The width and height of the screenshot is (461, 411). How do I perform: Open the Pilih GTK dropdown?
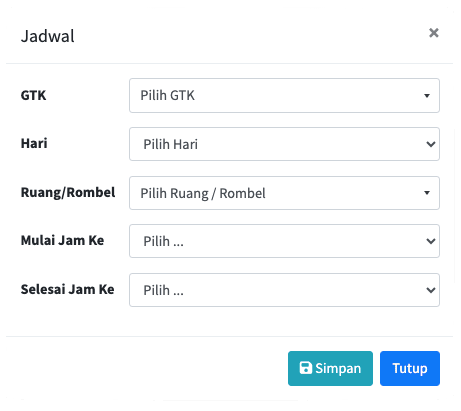pos(284,95)
